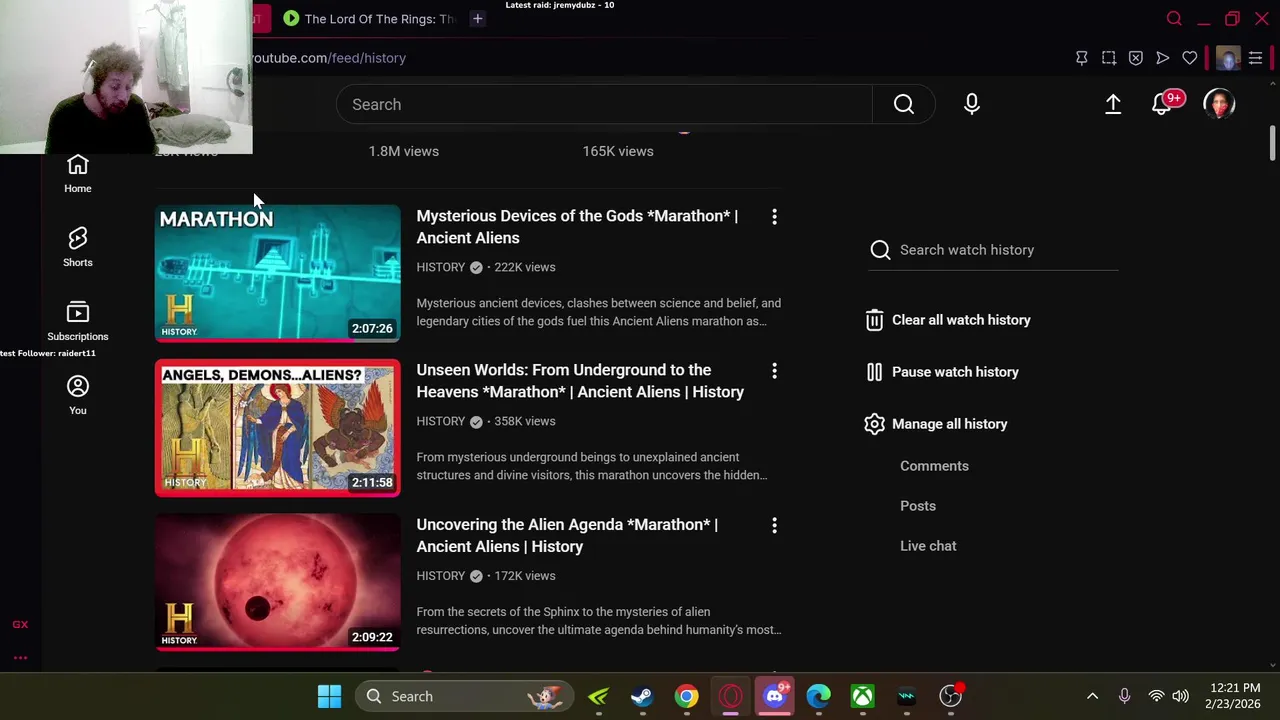The width and height of the screenshot is (1280, 720).
Task: Open the Live chat history link
Action: (928, 546)
